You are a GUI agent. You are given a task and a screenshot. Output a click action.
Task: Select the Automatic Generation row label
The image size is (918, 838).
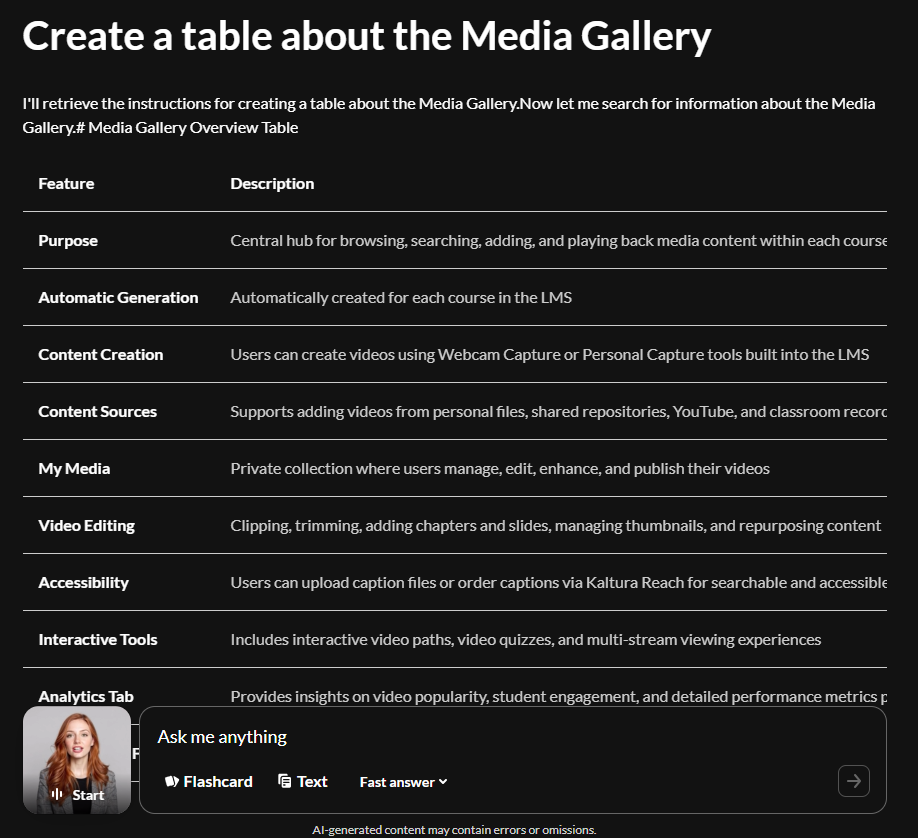coord(118,297)
